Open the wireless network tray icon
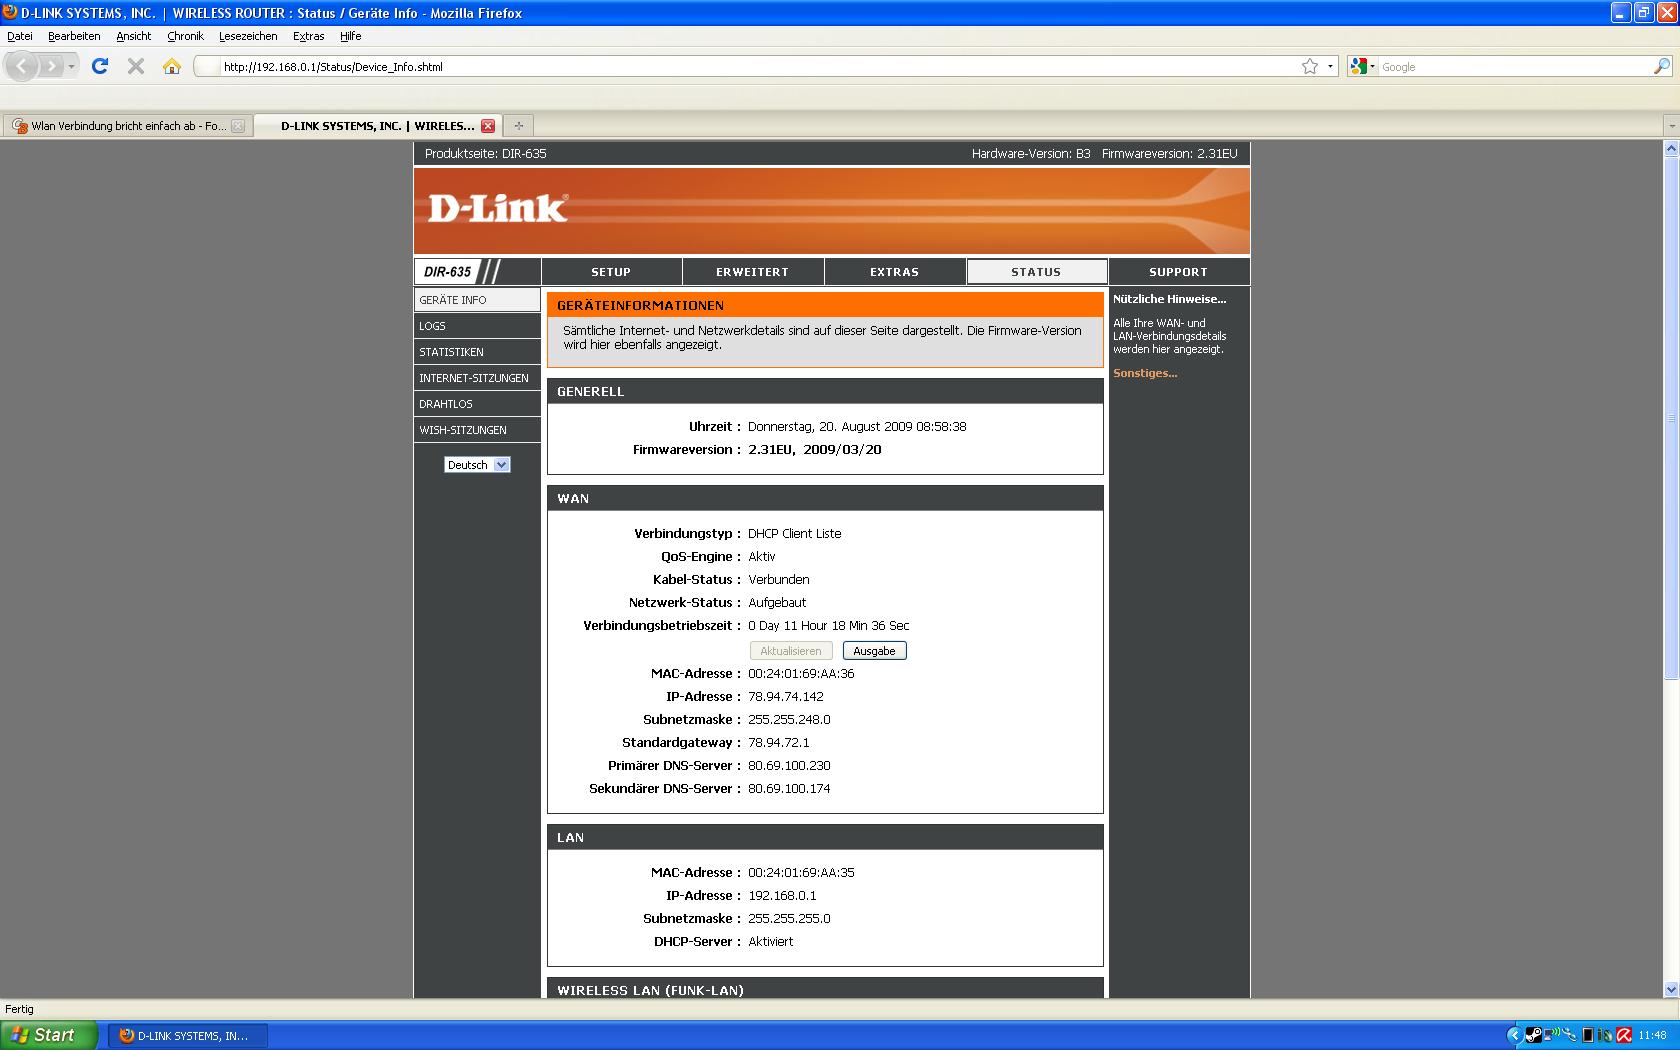 [1552, 1033]
